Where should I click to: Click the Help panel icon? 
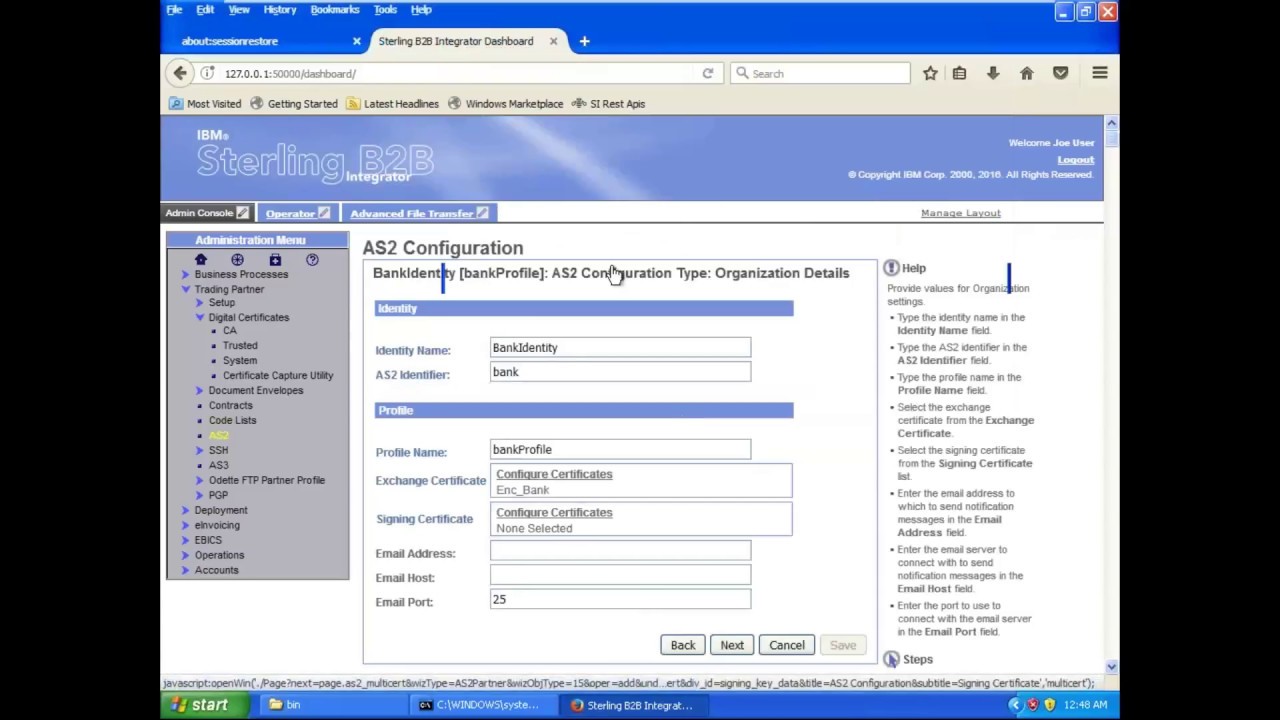click(x=891, y=268)
